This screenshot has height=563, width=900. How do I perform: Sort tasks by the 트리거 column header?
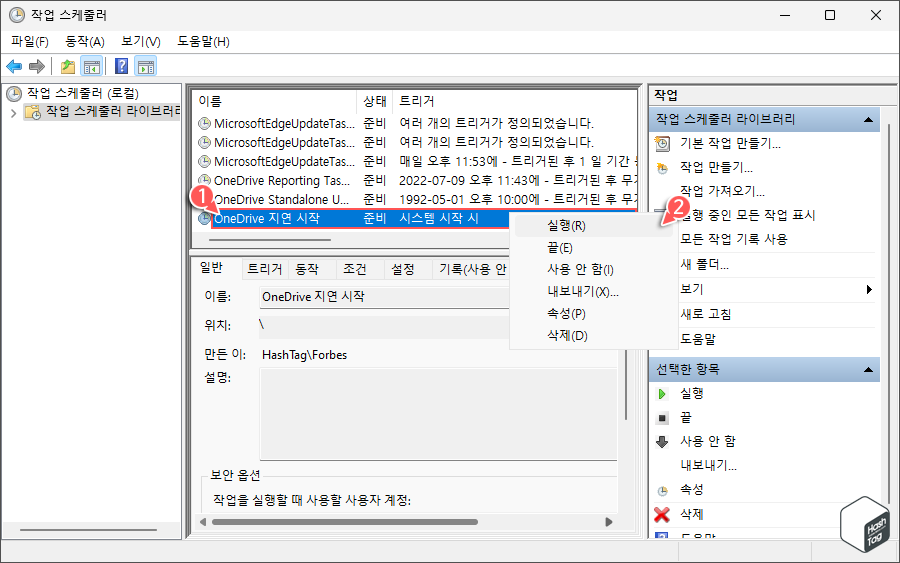[x=514, y=102]
